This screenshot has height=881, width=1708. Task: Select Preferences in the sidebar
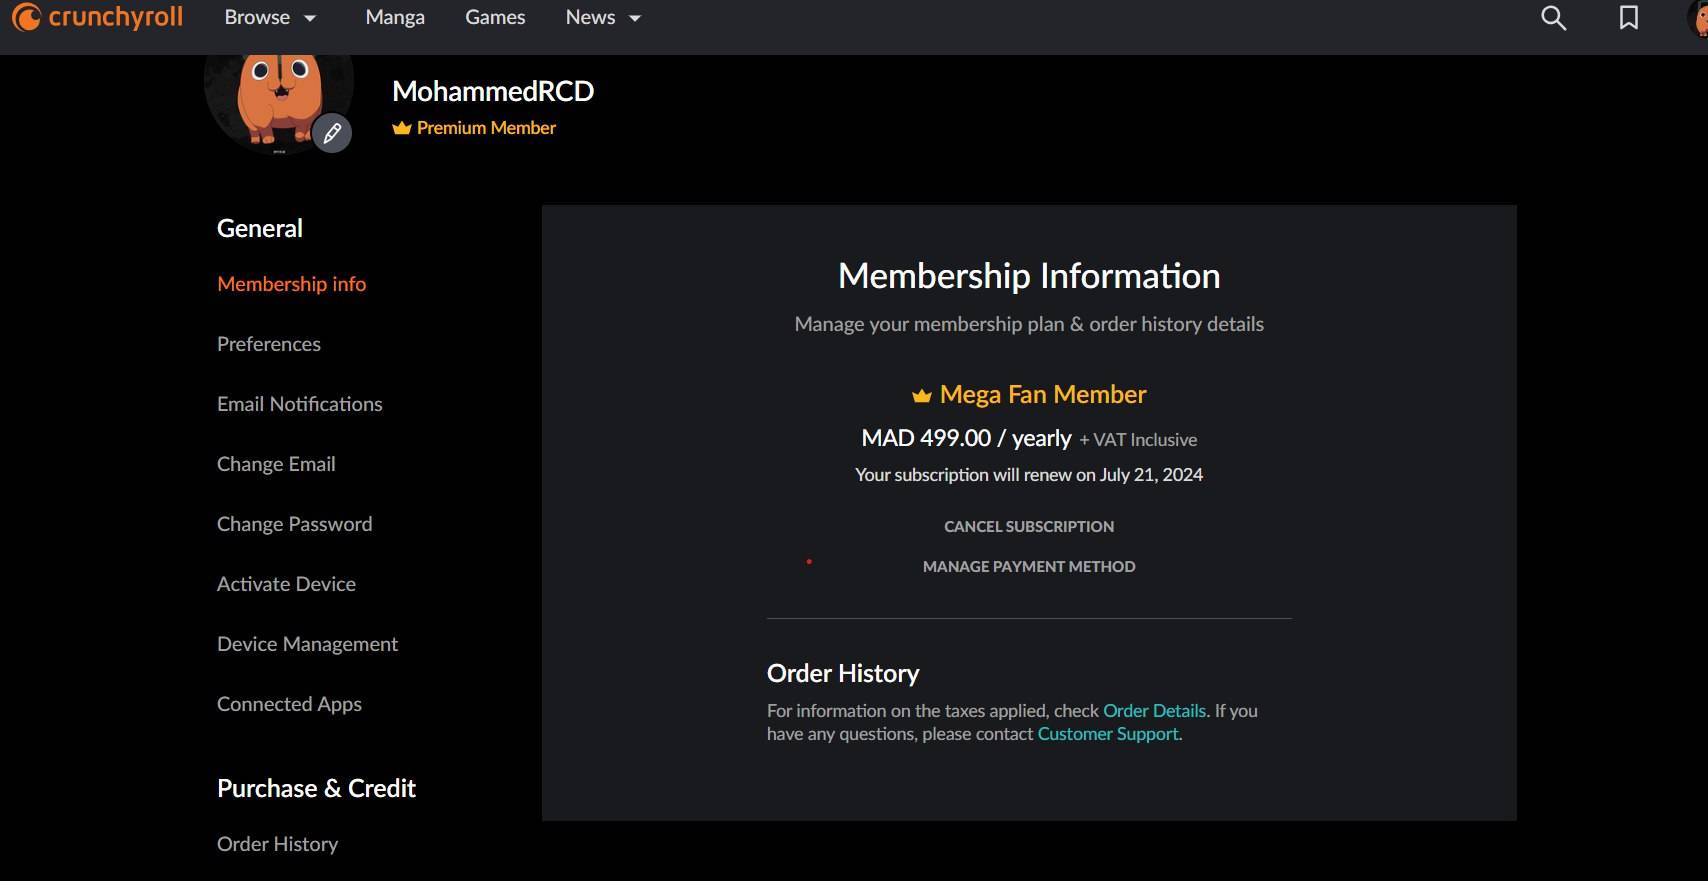pos(269,344)
